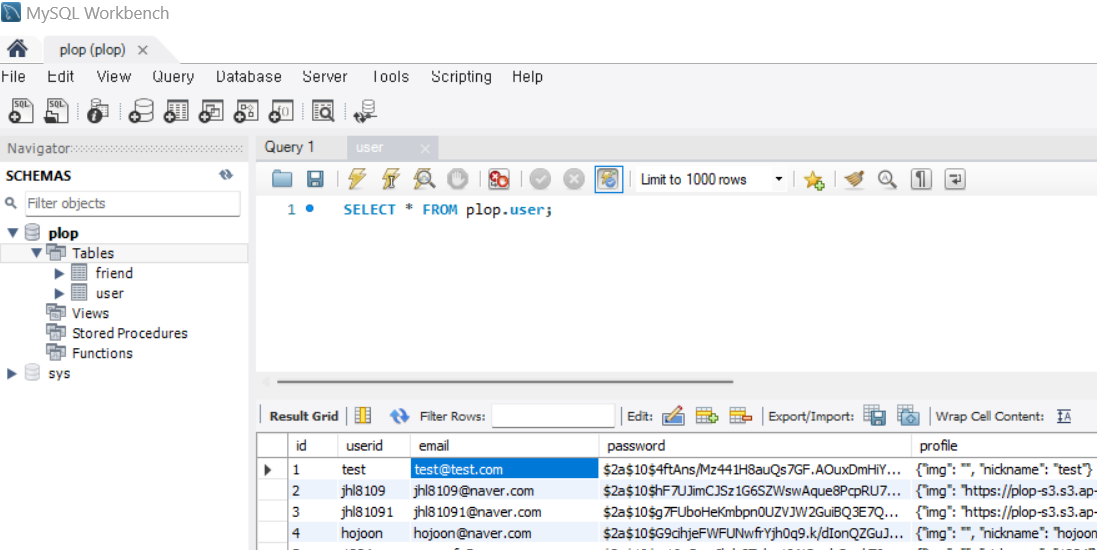Expand the user table node
Viewport: 1097px width, 550px height.
point(59,293)
